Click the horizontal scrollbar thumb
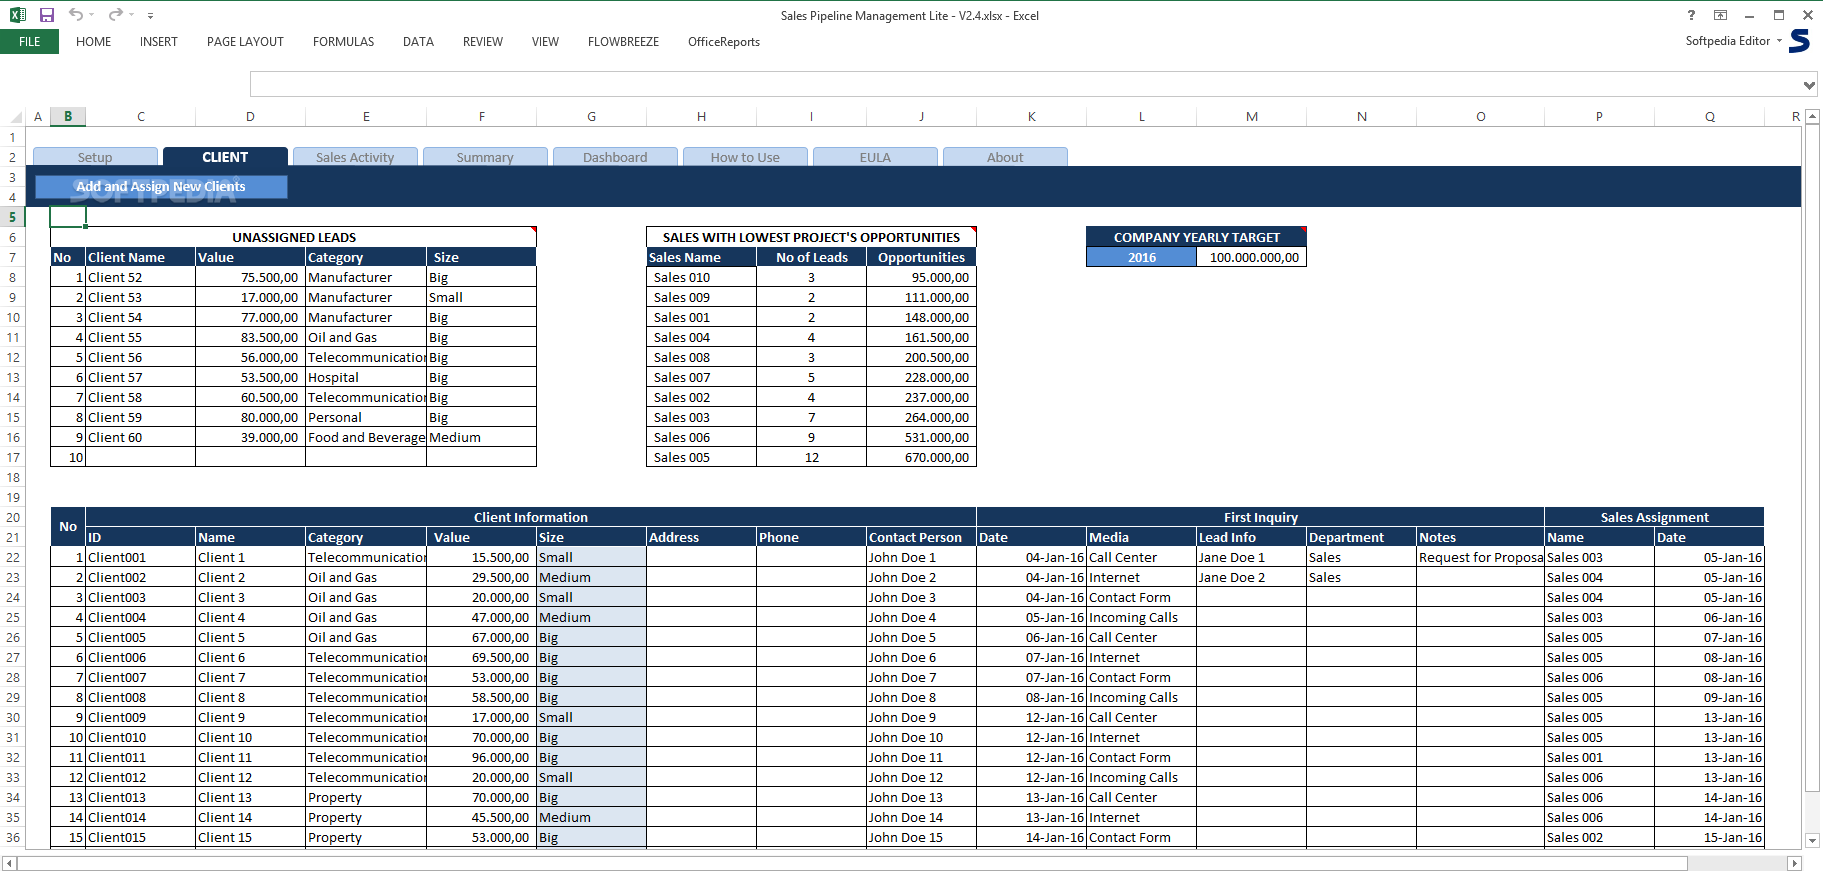The height and width of the screenshot is (877, 1823). 854,863
